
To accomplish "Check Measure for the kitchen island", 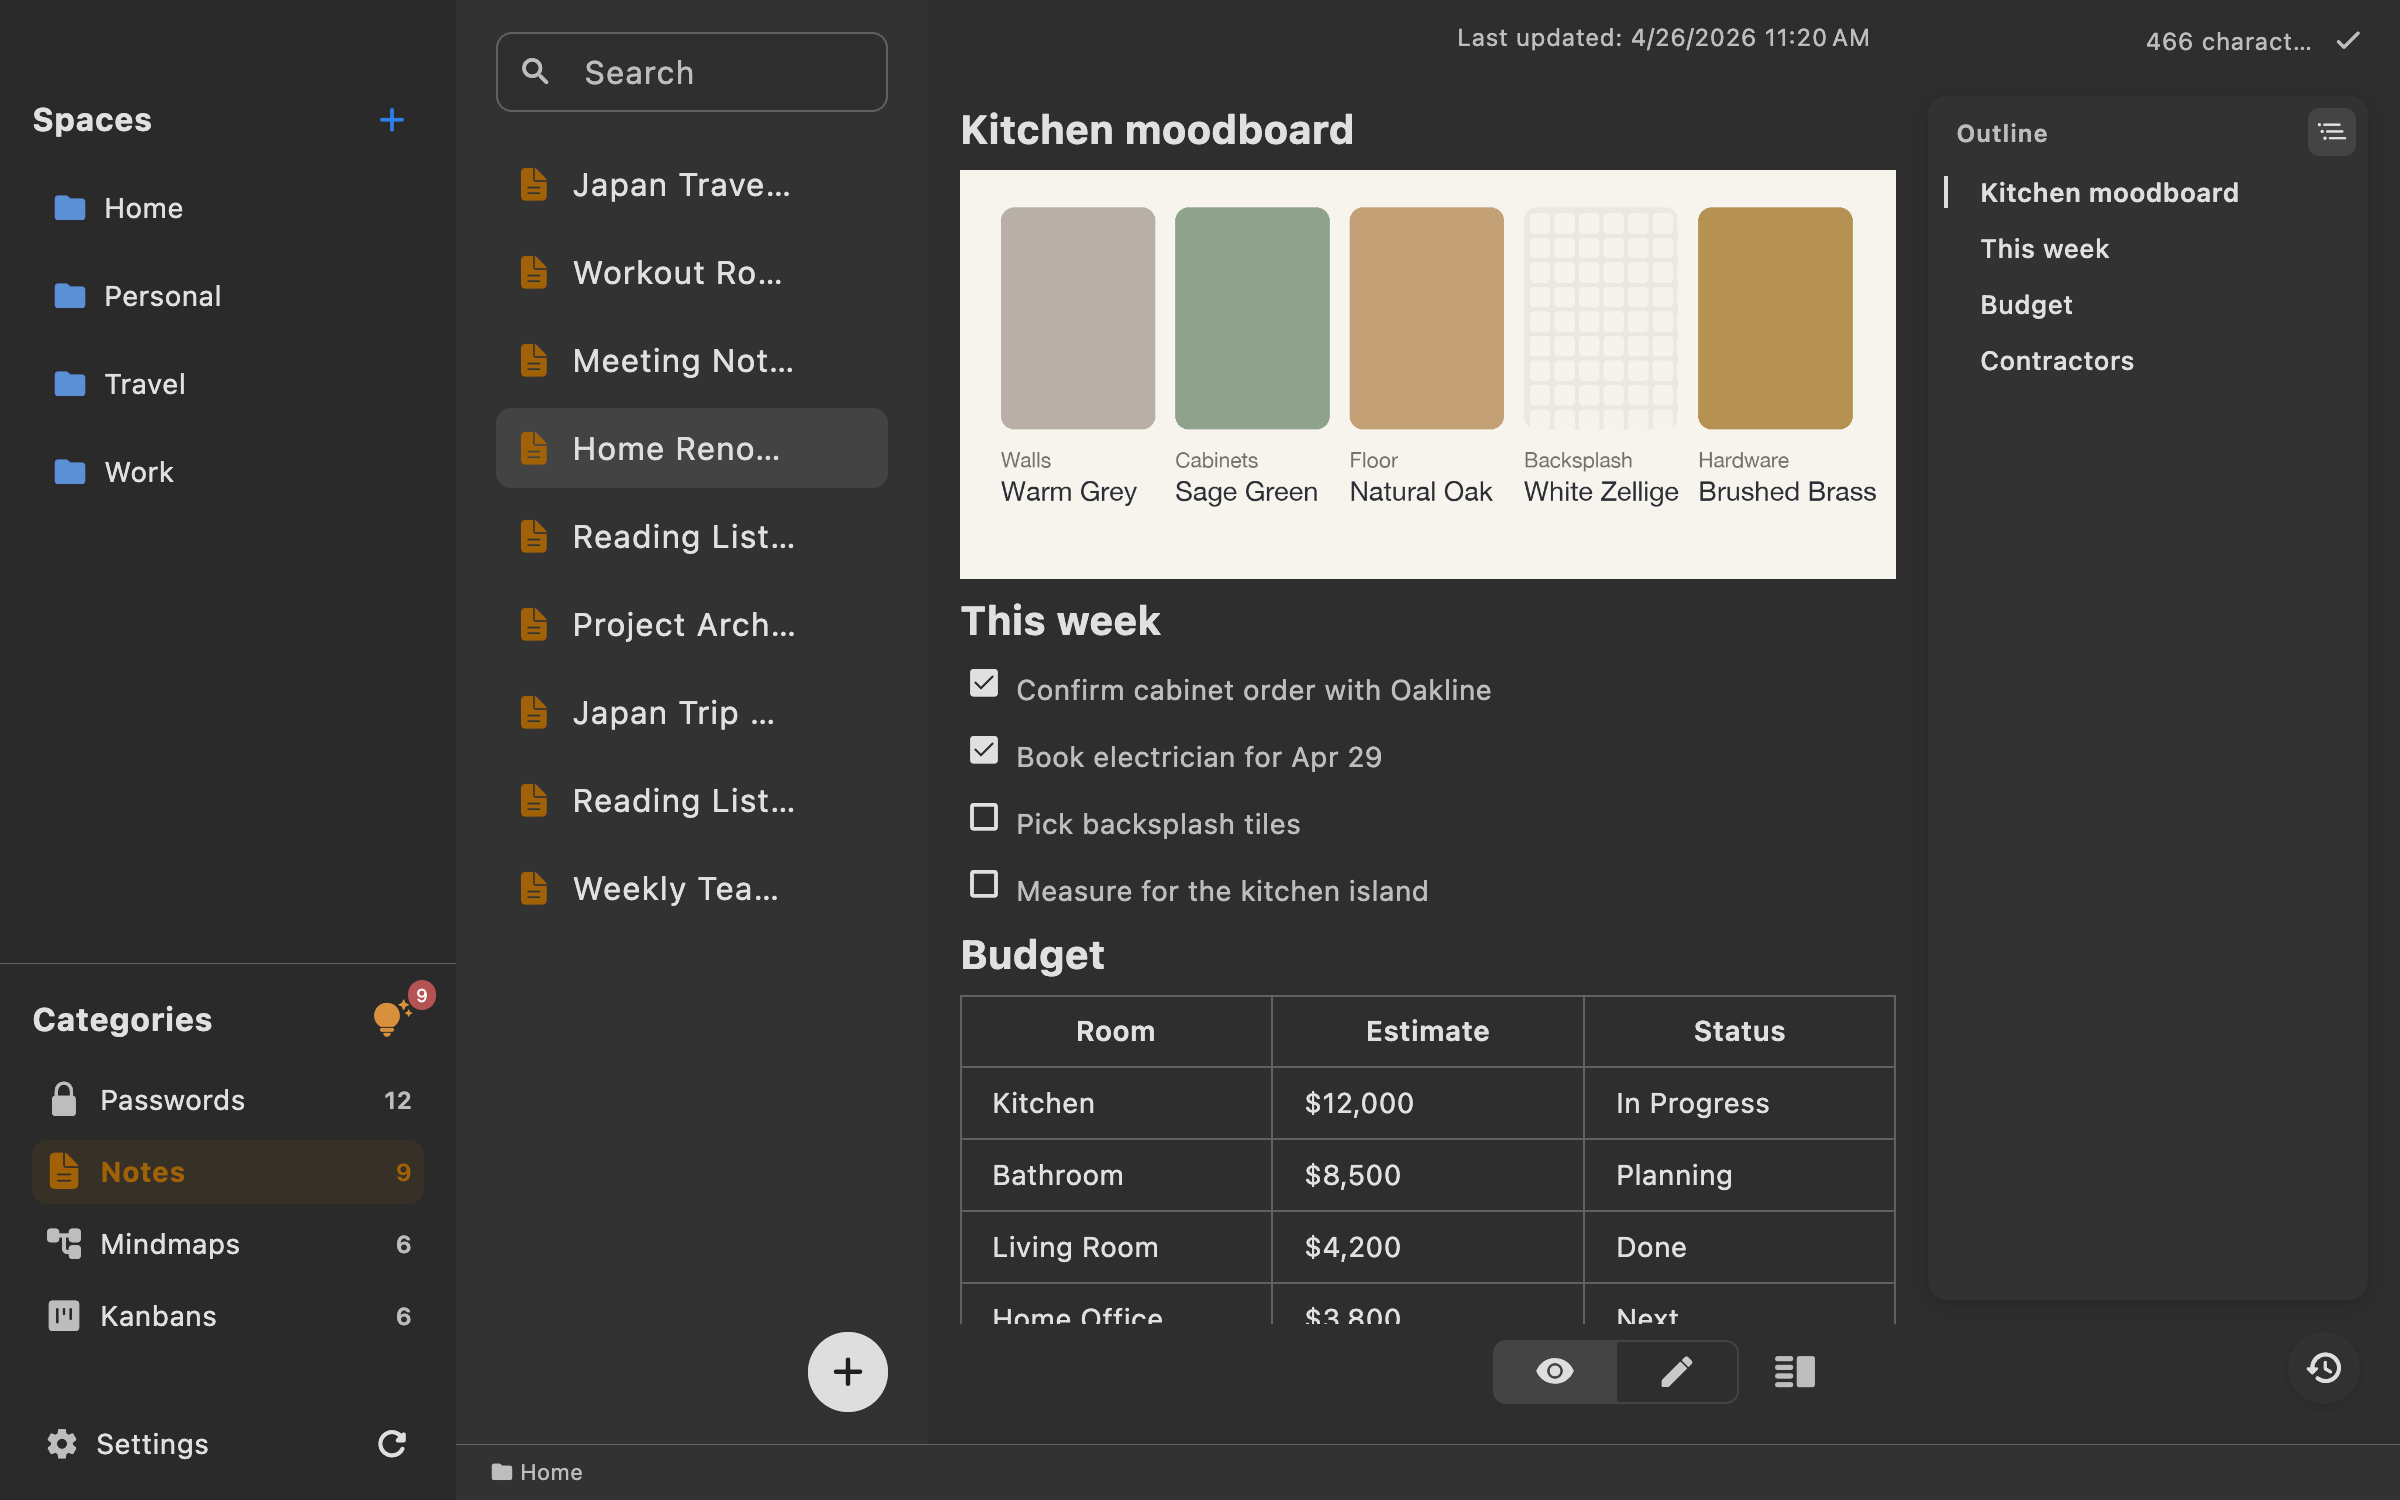I will [x=984, y=884].
